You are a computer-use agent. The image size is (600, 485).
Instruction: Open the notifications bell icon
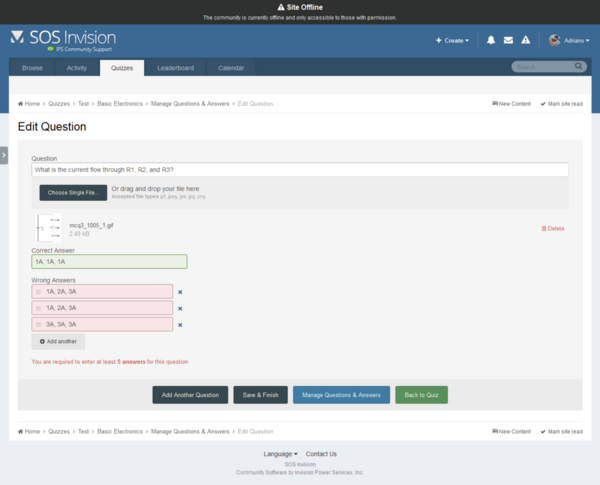(491, 40)
